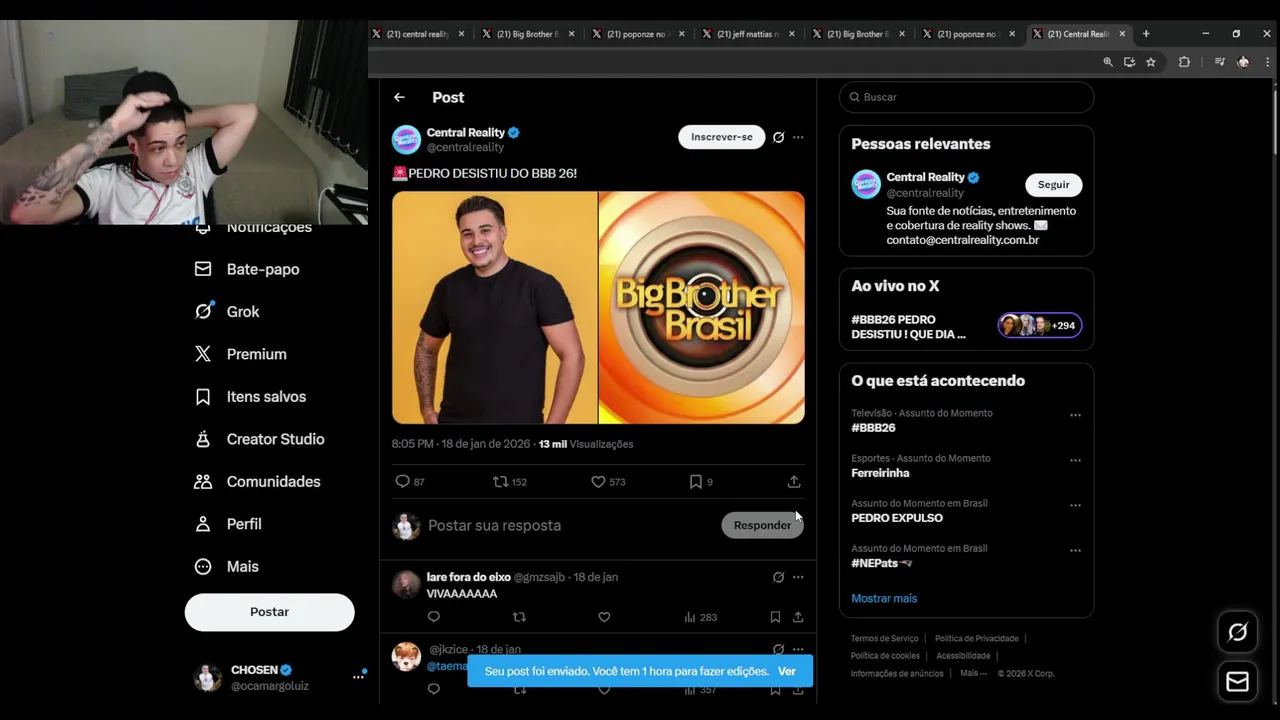Close the jeff mattias browser tab
The image size is (1280, 720).
click(x=792, y=34)
